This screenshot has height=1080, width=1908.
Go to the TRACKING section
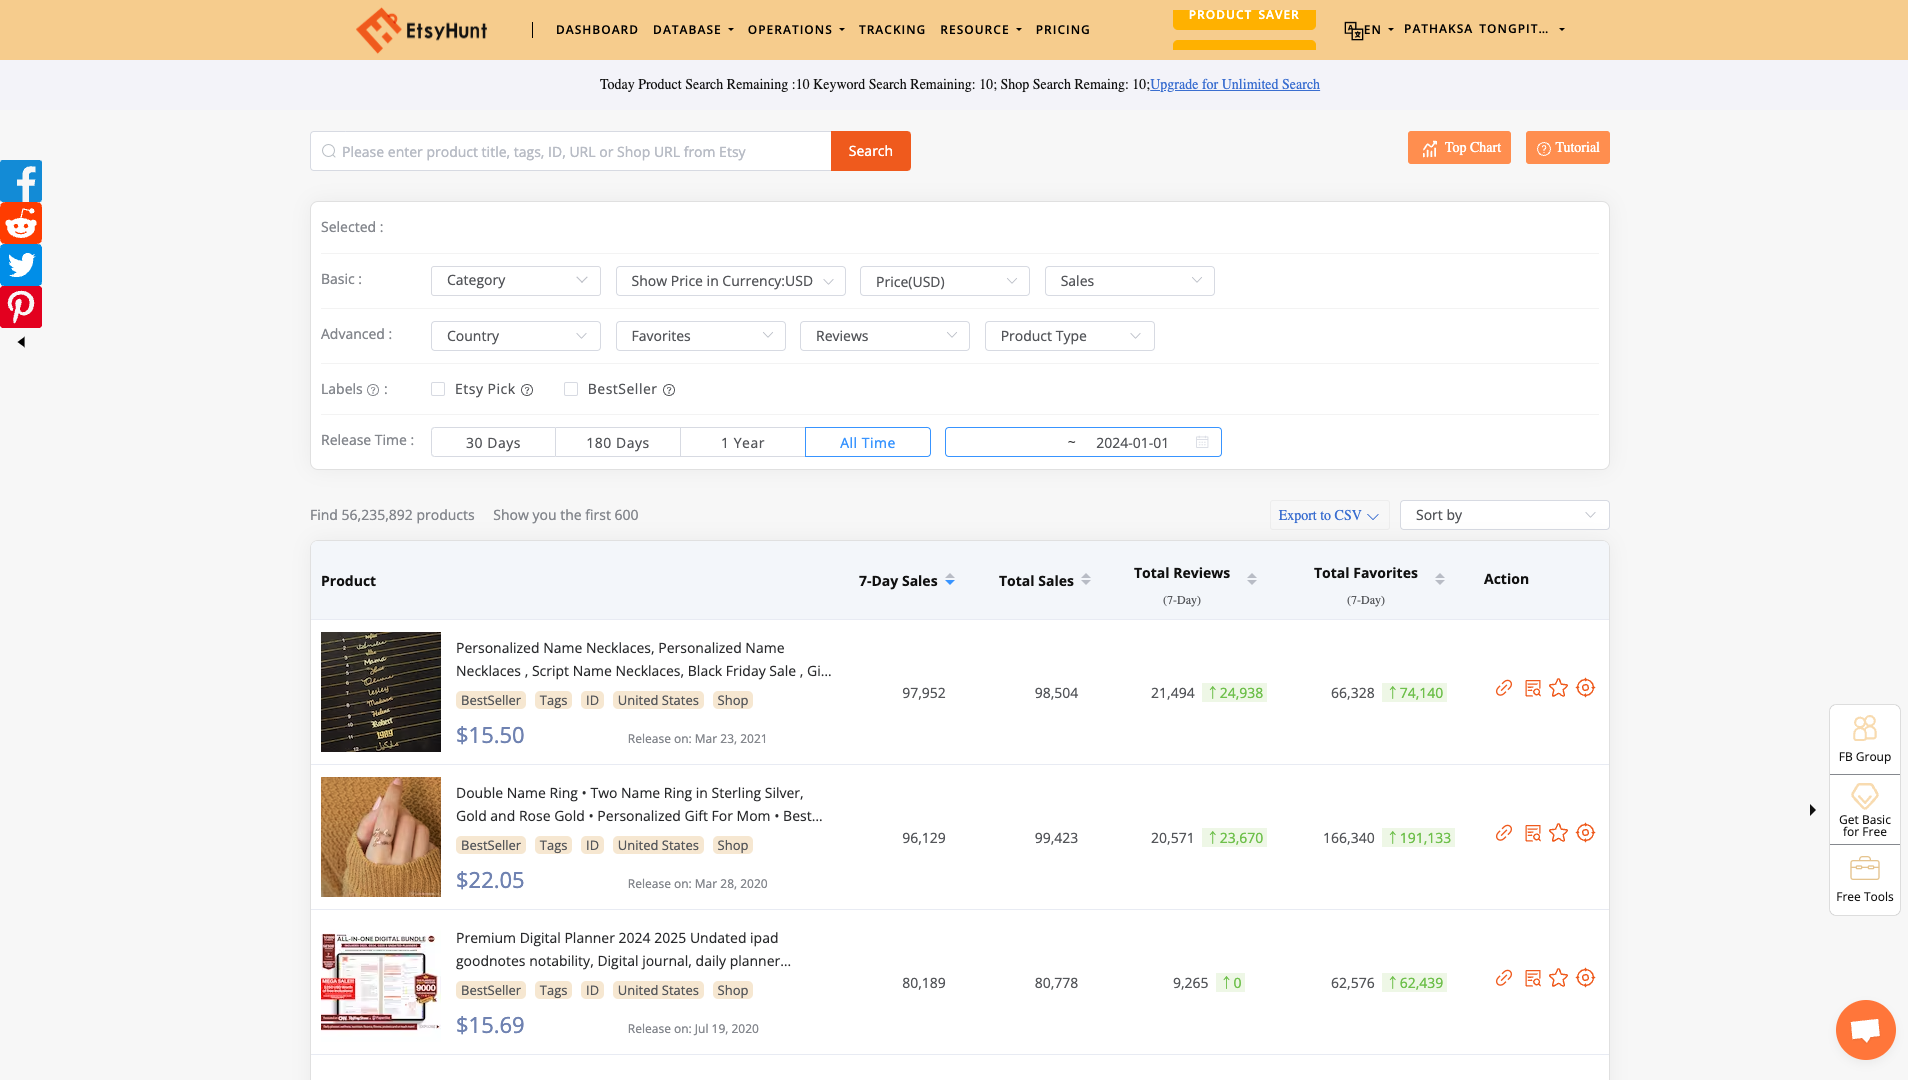892,29
